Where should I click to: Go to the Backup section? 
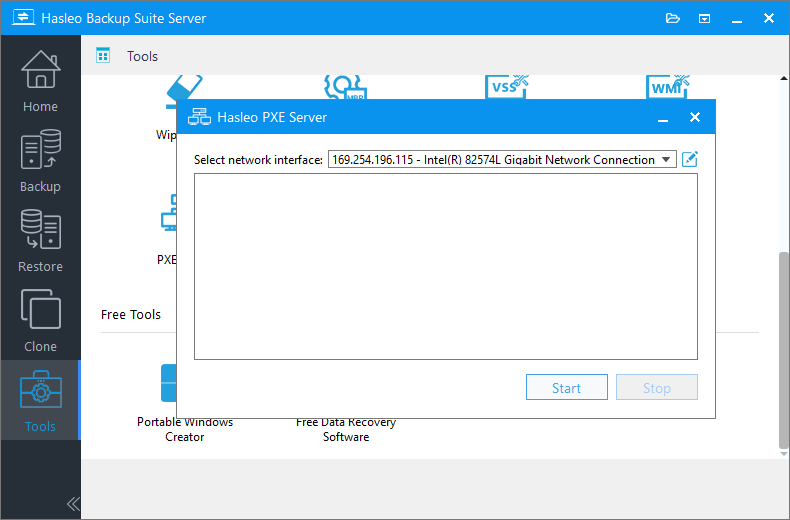click(40, 161)
